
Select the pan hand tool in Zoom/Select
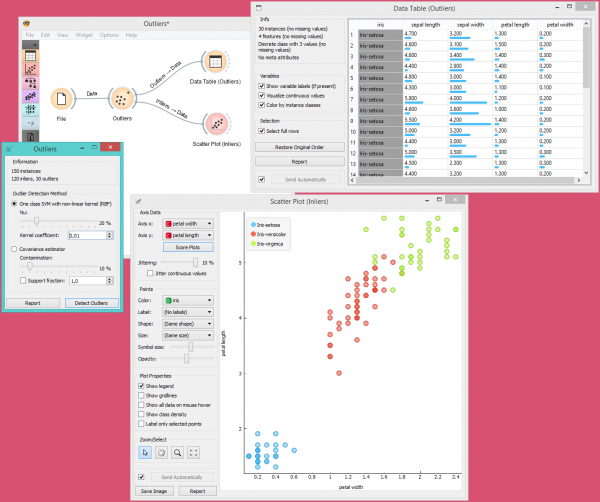coord(161,453)
